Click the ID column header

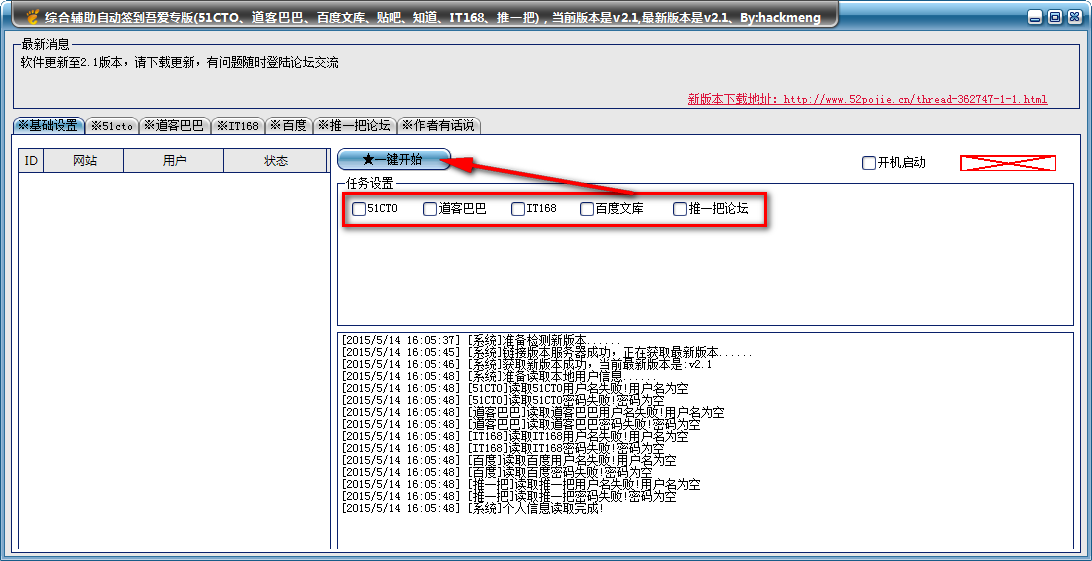tap(31, 161)
